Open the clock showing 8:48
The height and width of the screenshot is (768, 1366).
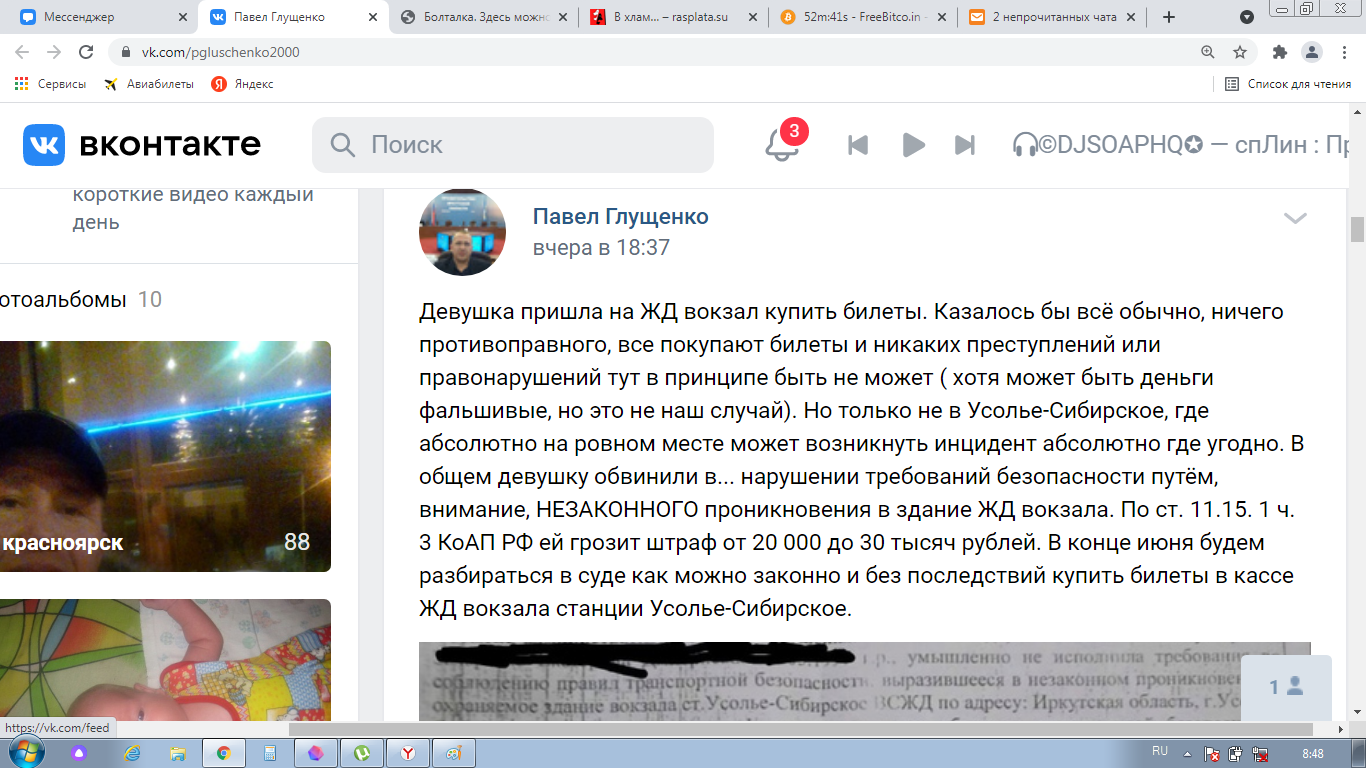click(1313, 752)
